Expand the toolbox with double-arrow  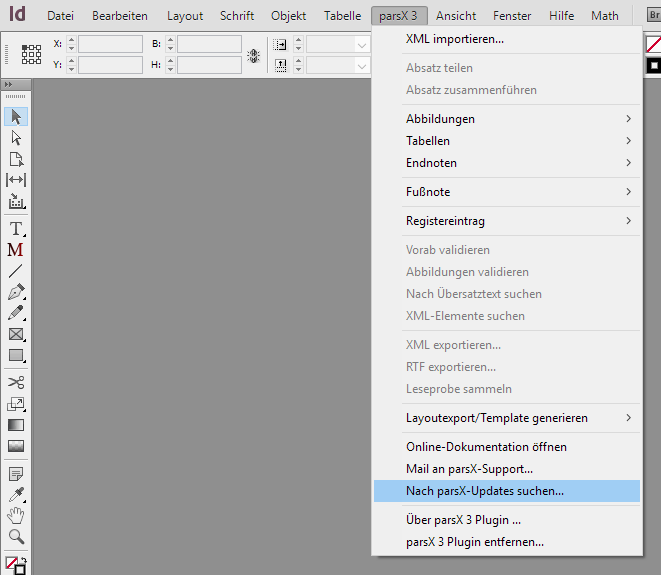[8, 84]
